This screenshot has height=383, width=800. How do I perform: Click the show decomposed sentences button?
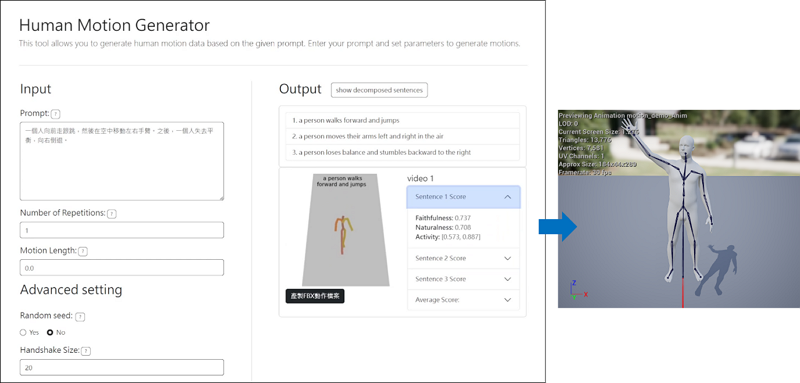point(379,90)
